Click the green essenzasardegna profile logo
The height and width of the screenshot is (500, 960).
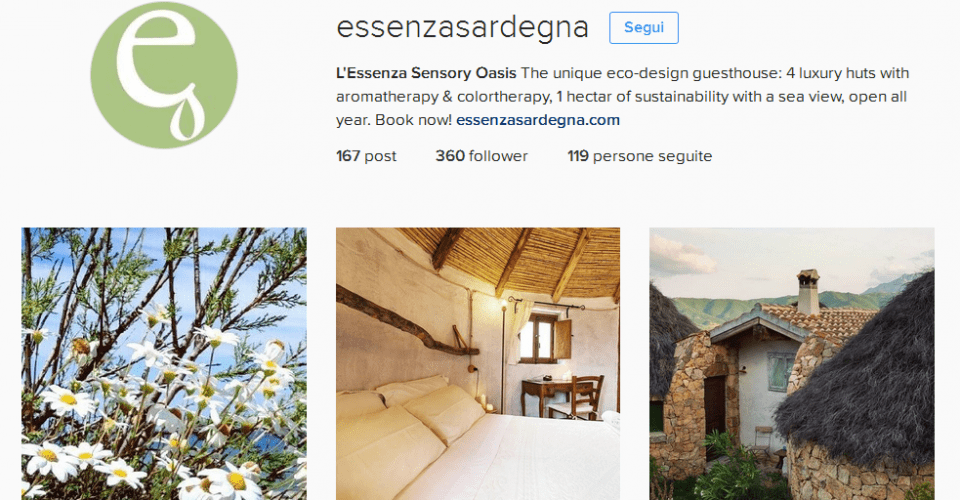tap(164, 75)
